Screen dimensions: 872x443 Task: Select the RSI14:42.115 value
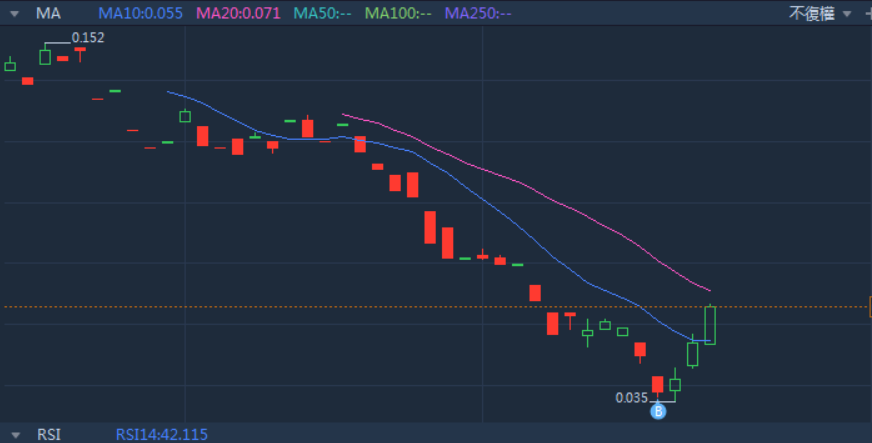click(x=162, y=435)
